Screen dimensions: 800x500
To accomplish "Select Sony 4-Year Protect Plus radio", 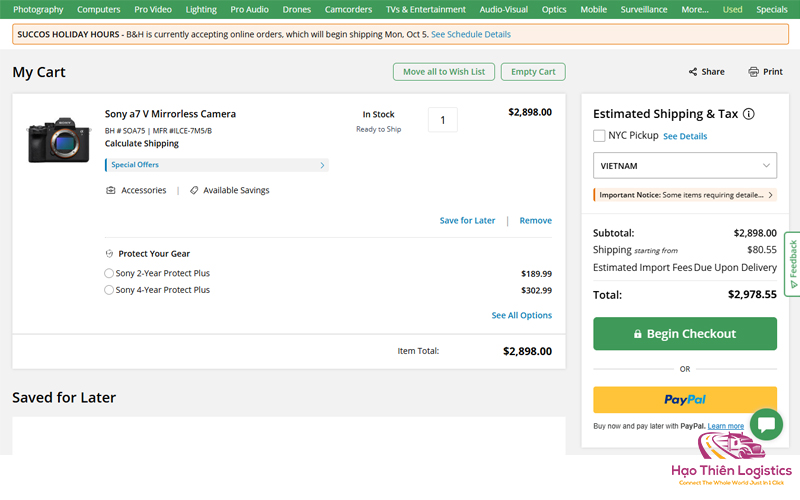I will (109, 290).
